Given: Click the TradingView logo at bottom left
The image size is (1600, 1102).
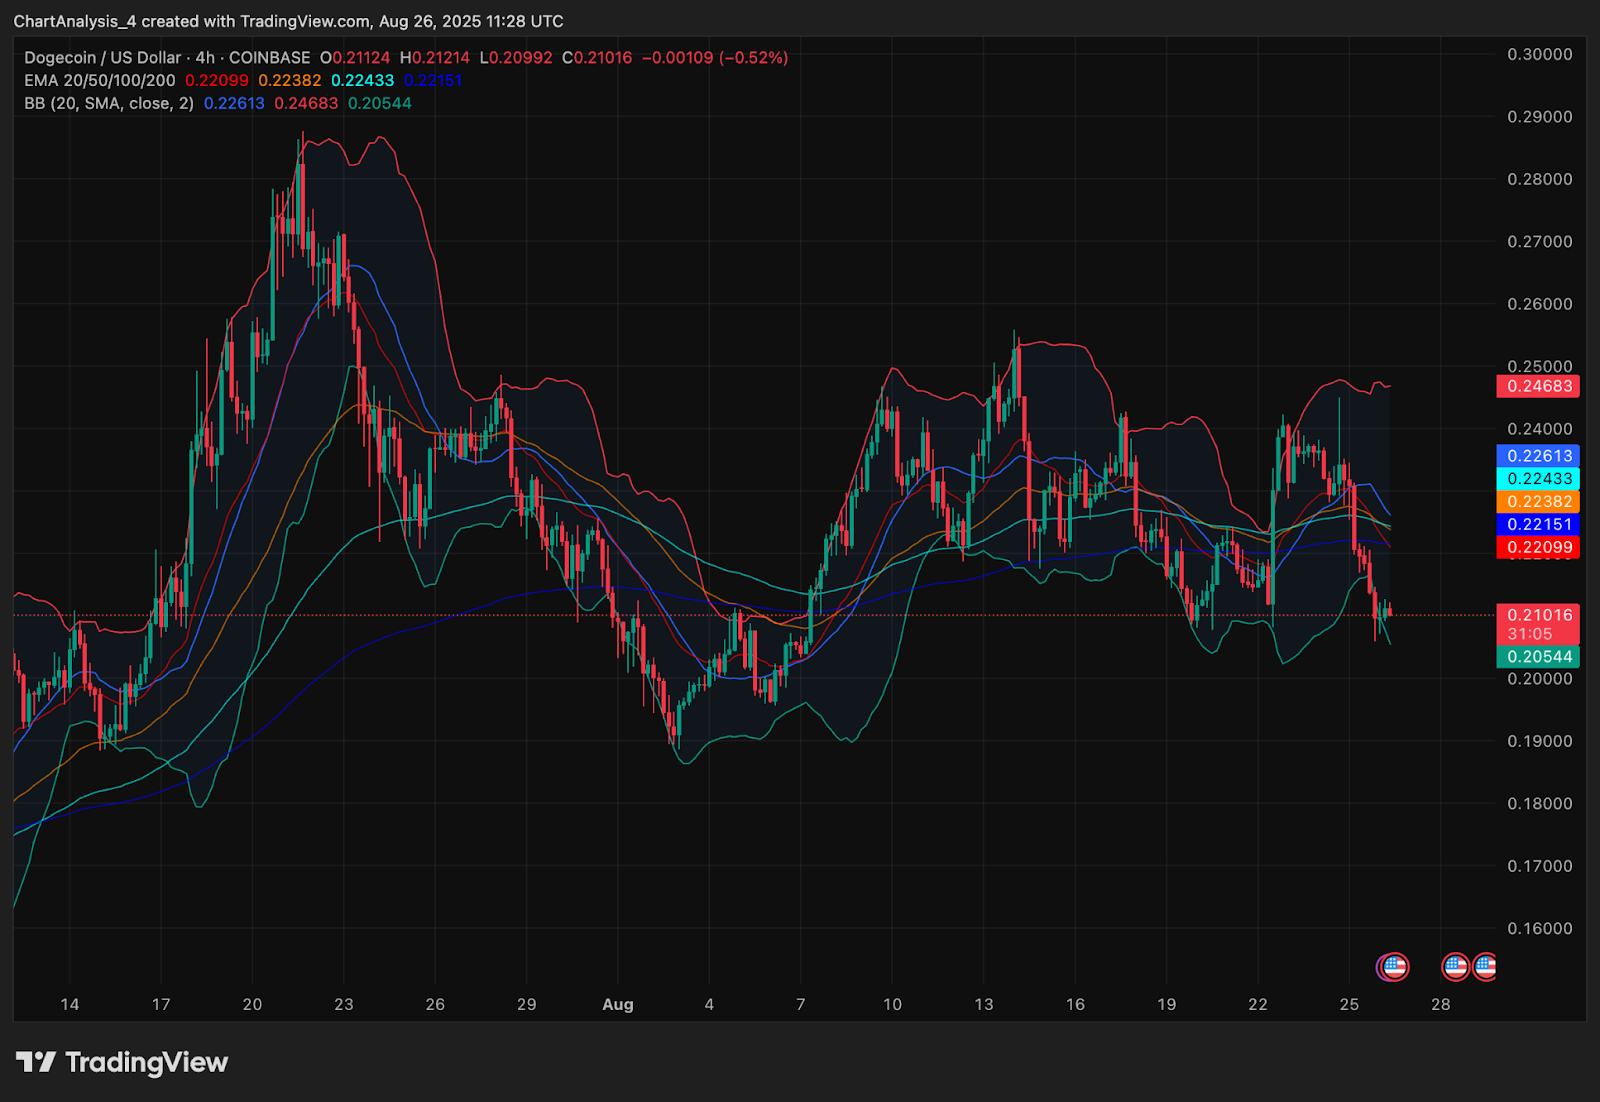Looking at the screenshot, I should click(x=122, y=1062).
